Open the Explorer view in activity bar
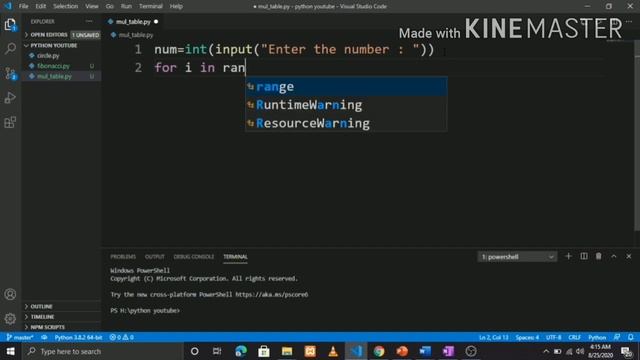The height and width of the screenshot is (360, 640). click(x=10, y=25)
